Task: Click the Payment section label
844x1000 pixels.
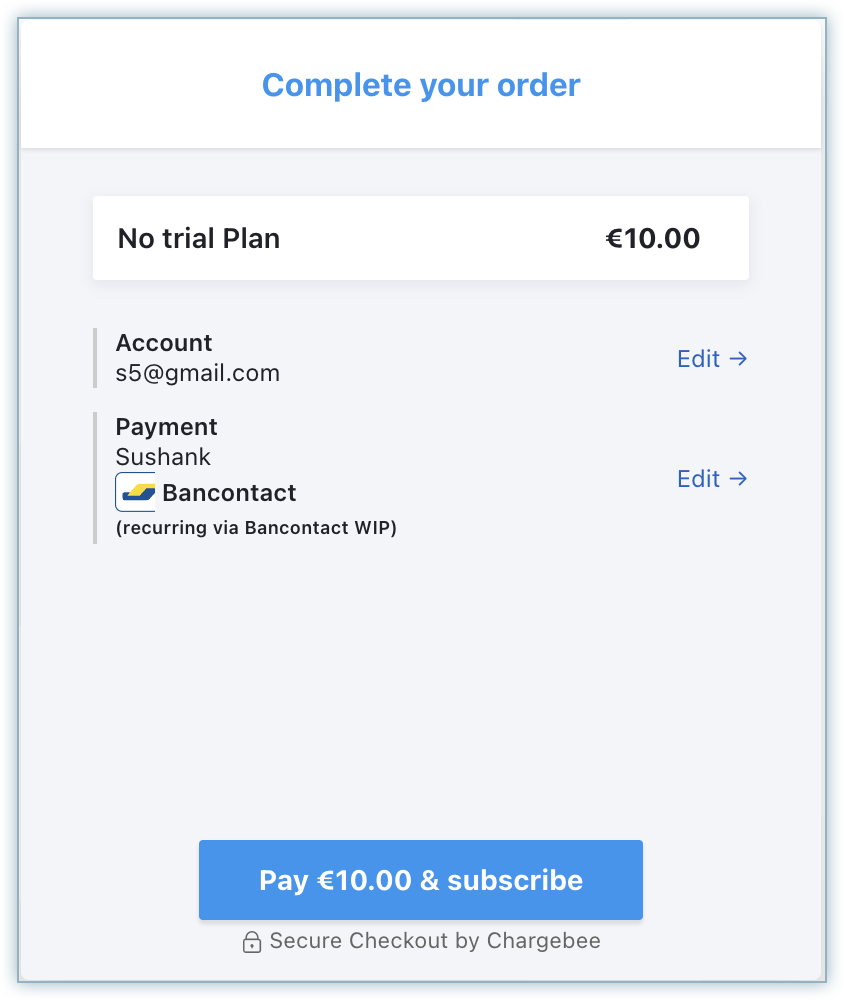Action: pyautogui.click(x=166, y=427)
